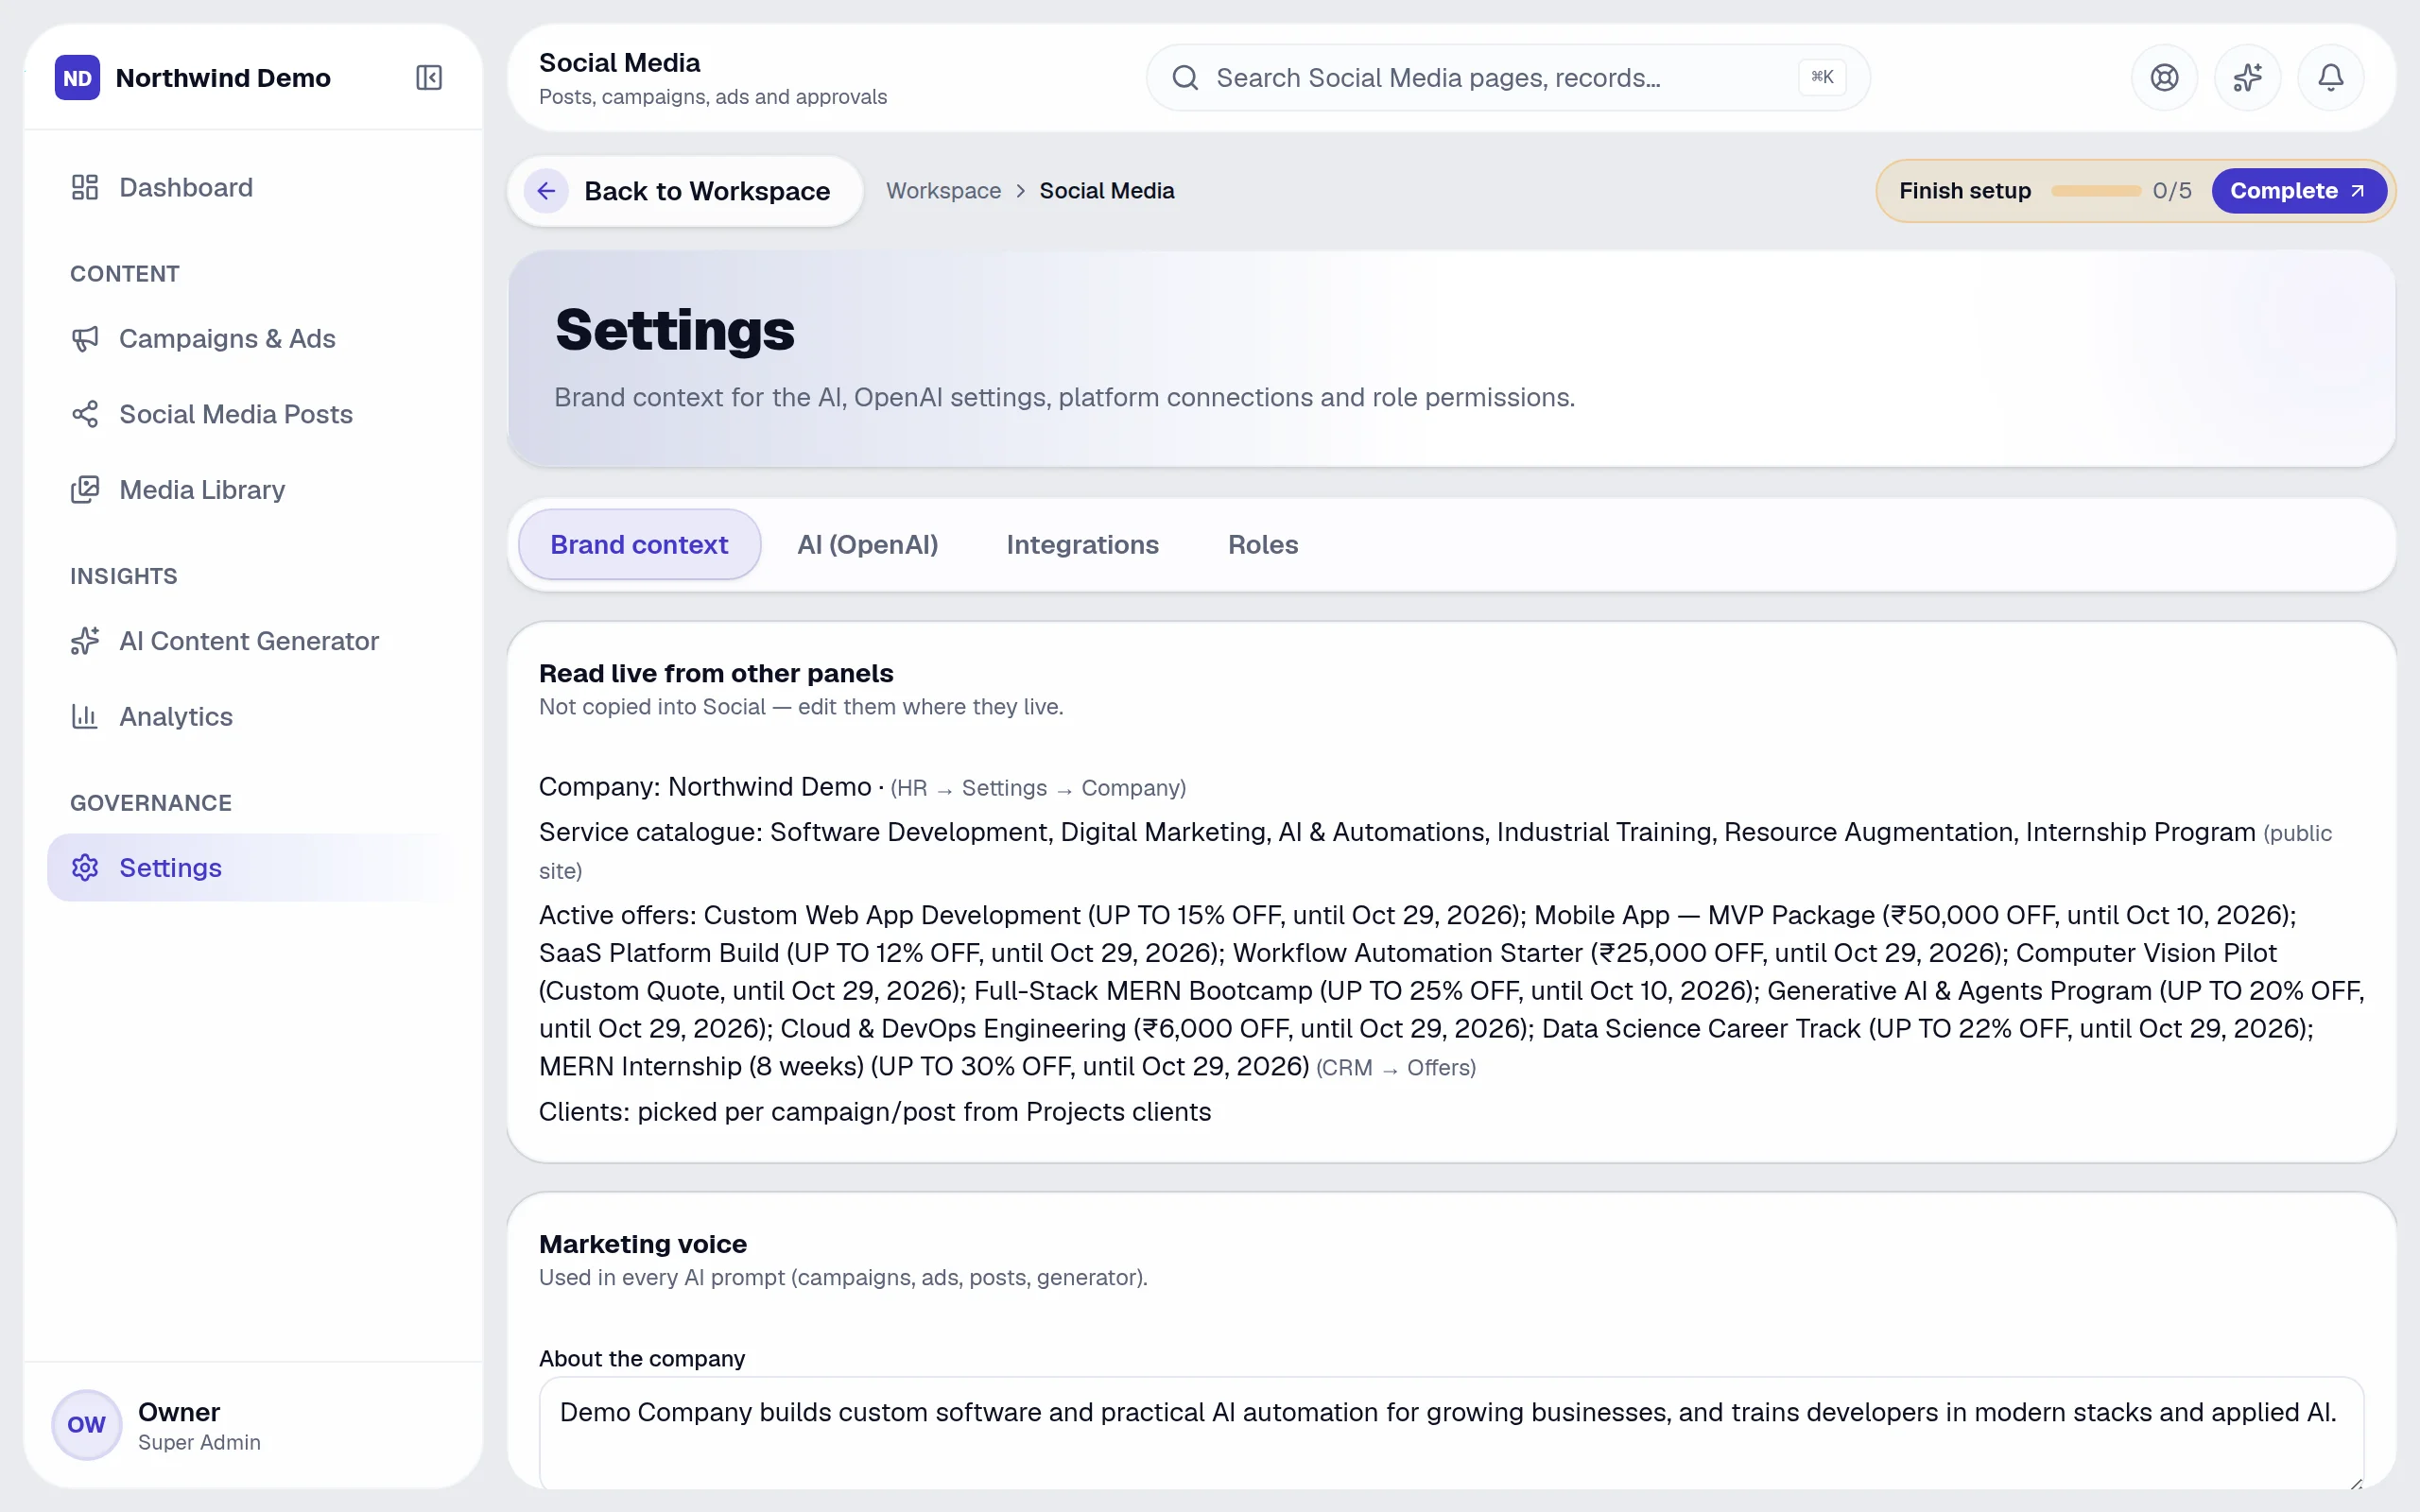
Task: Click the '(CRM → Offers)' note
Action: [x=1396, y=1068]
